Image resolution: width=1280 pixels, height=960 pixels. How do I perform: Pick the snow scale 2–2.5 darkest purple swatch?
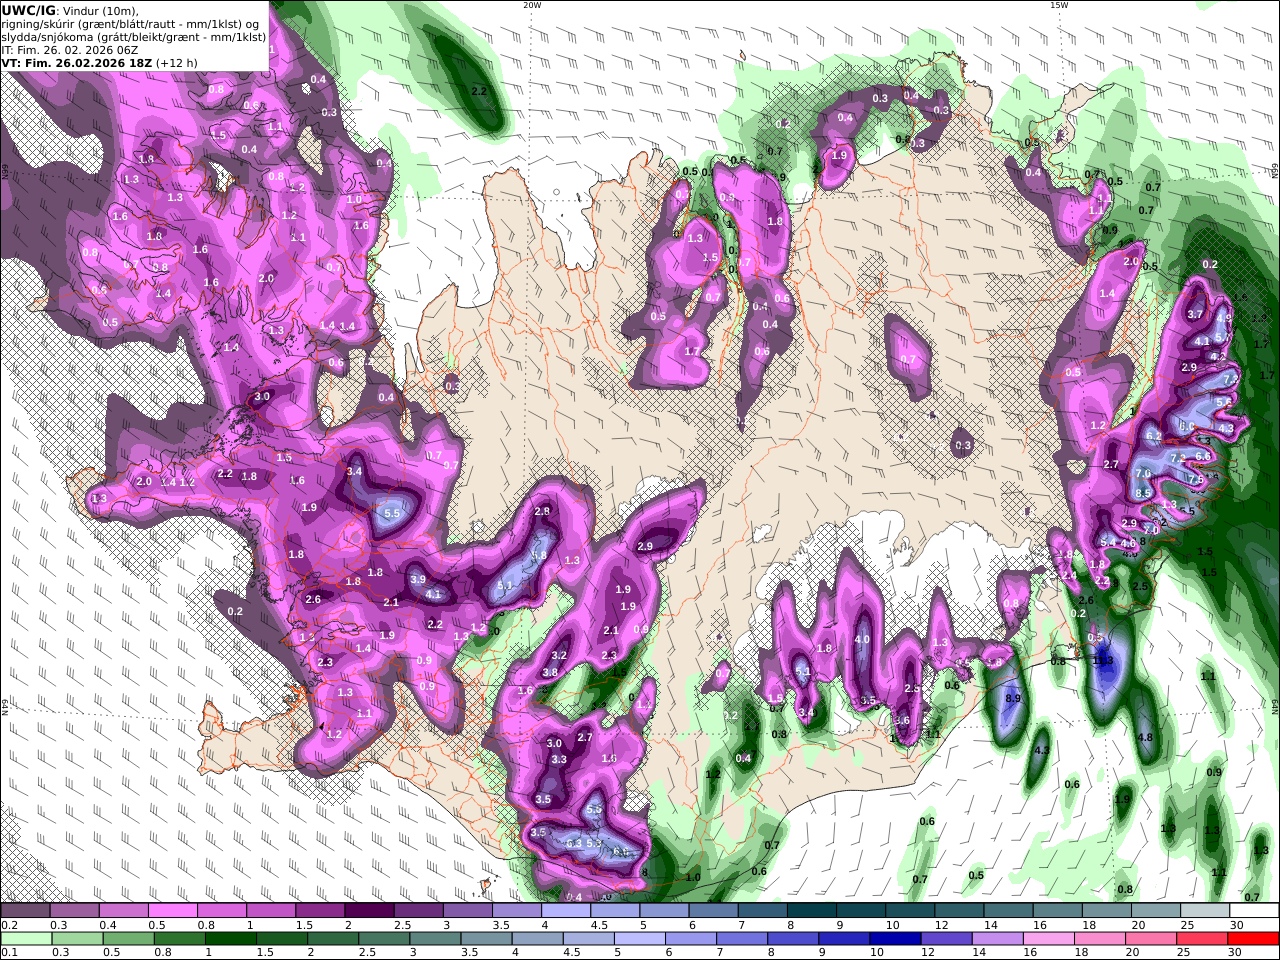point(369,911)
